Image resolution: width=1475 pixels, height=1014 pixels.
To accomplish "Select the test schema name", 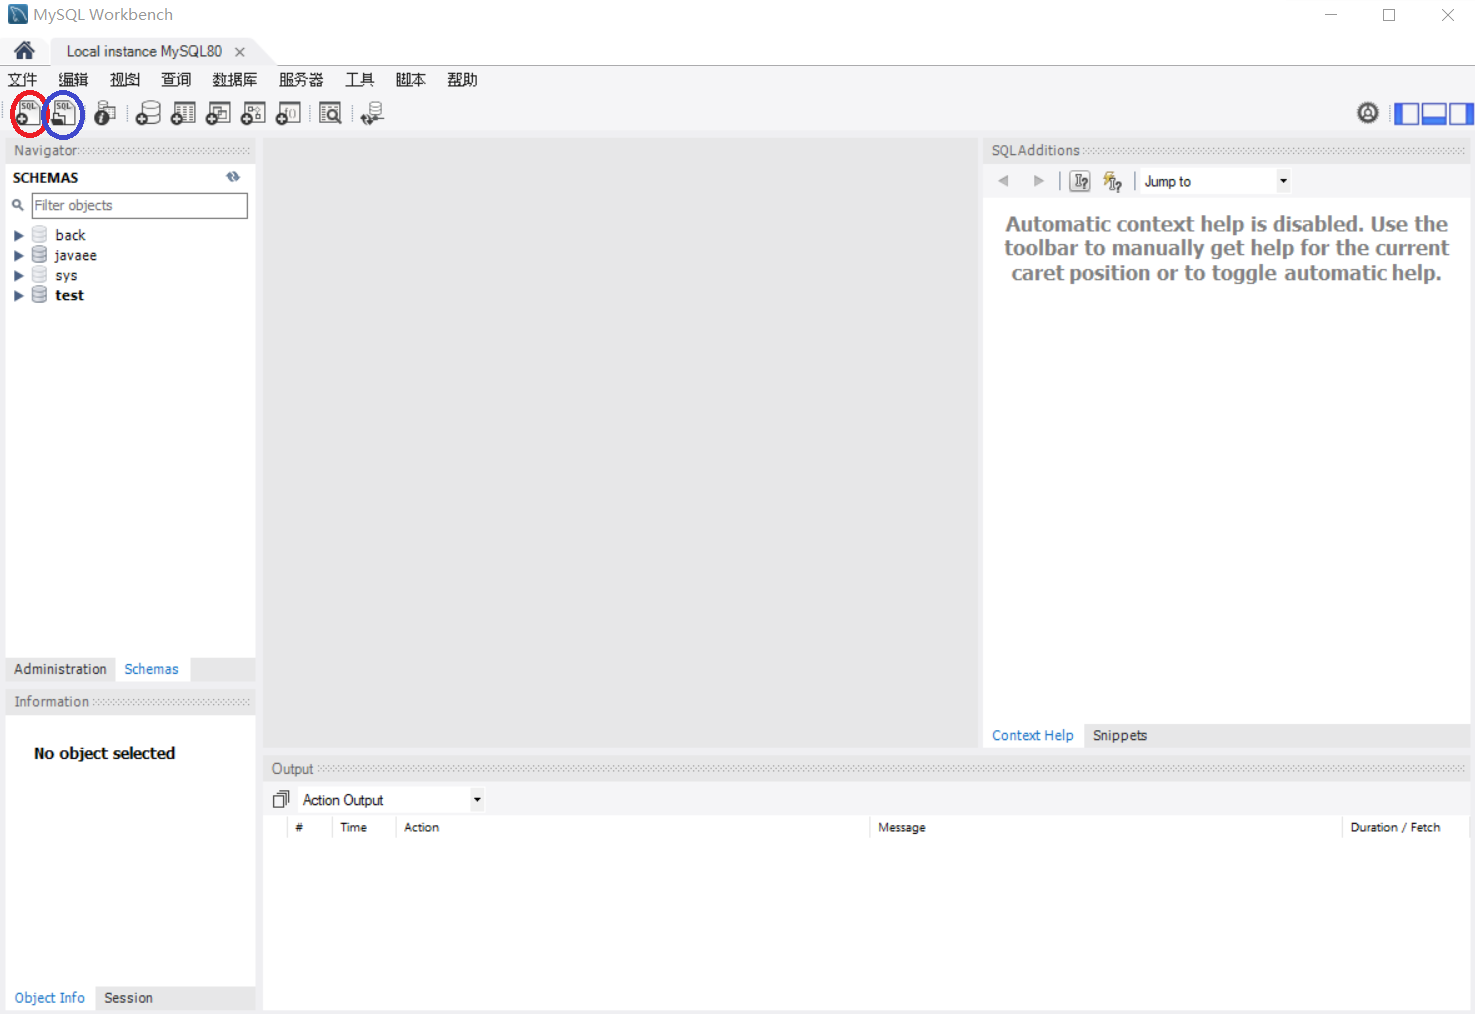I will 69,295.
